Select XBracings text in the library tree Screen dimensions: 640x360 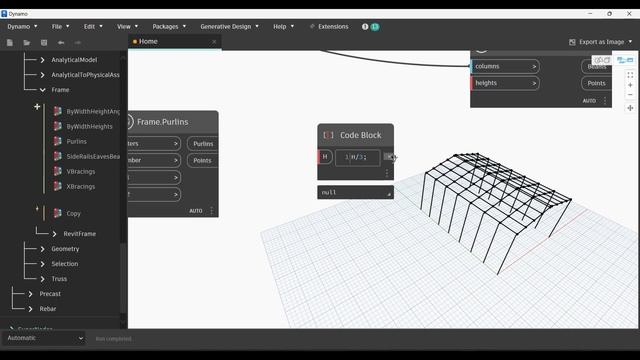[x=80, y=187]
